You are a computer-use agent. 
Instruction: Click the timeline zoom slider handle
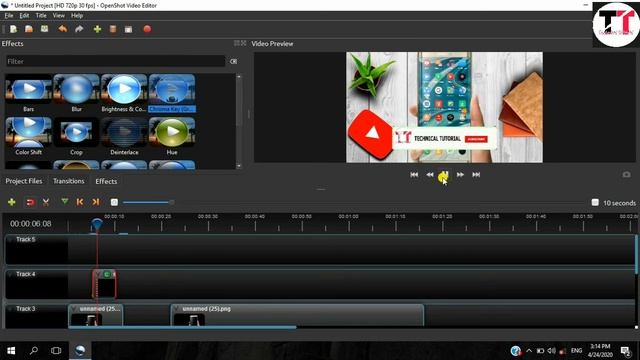point(171,202)
